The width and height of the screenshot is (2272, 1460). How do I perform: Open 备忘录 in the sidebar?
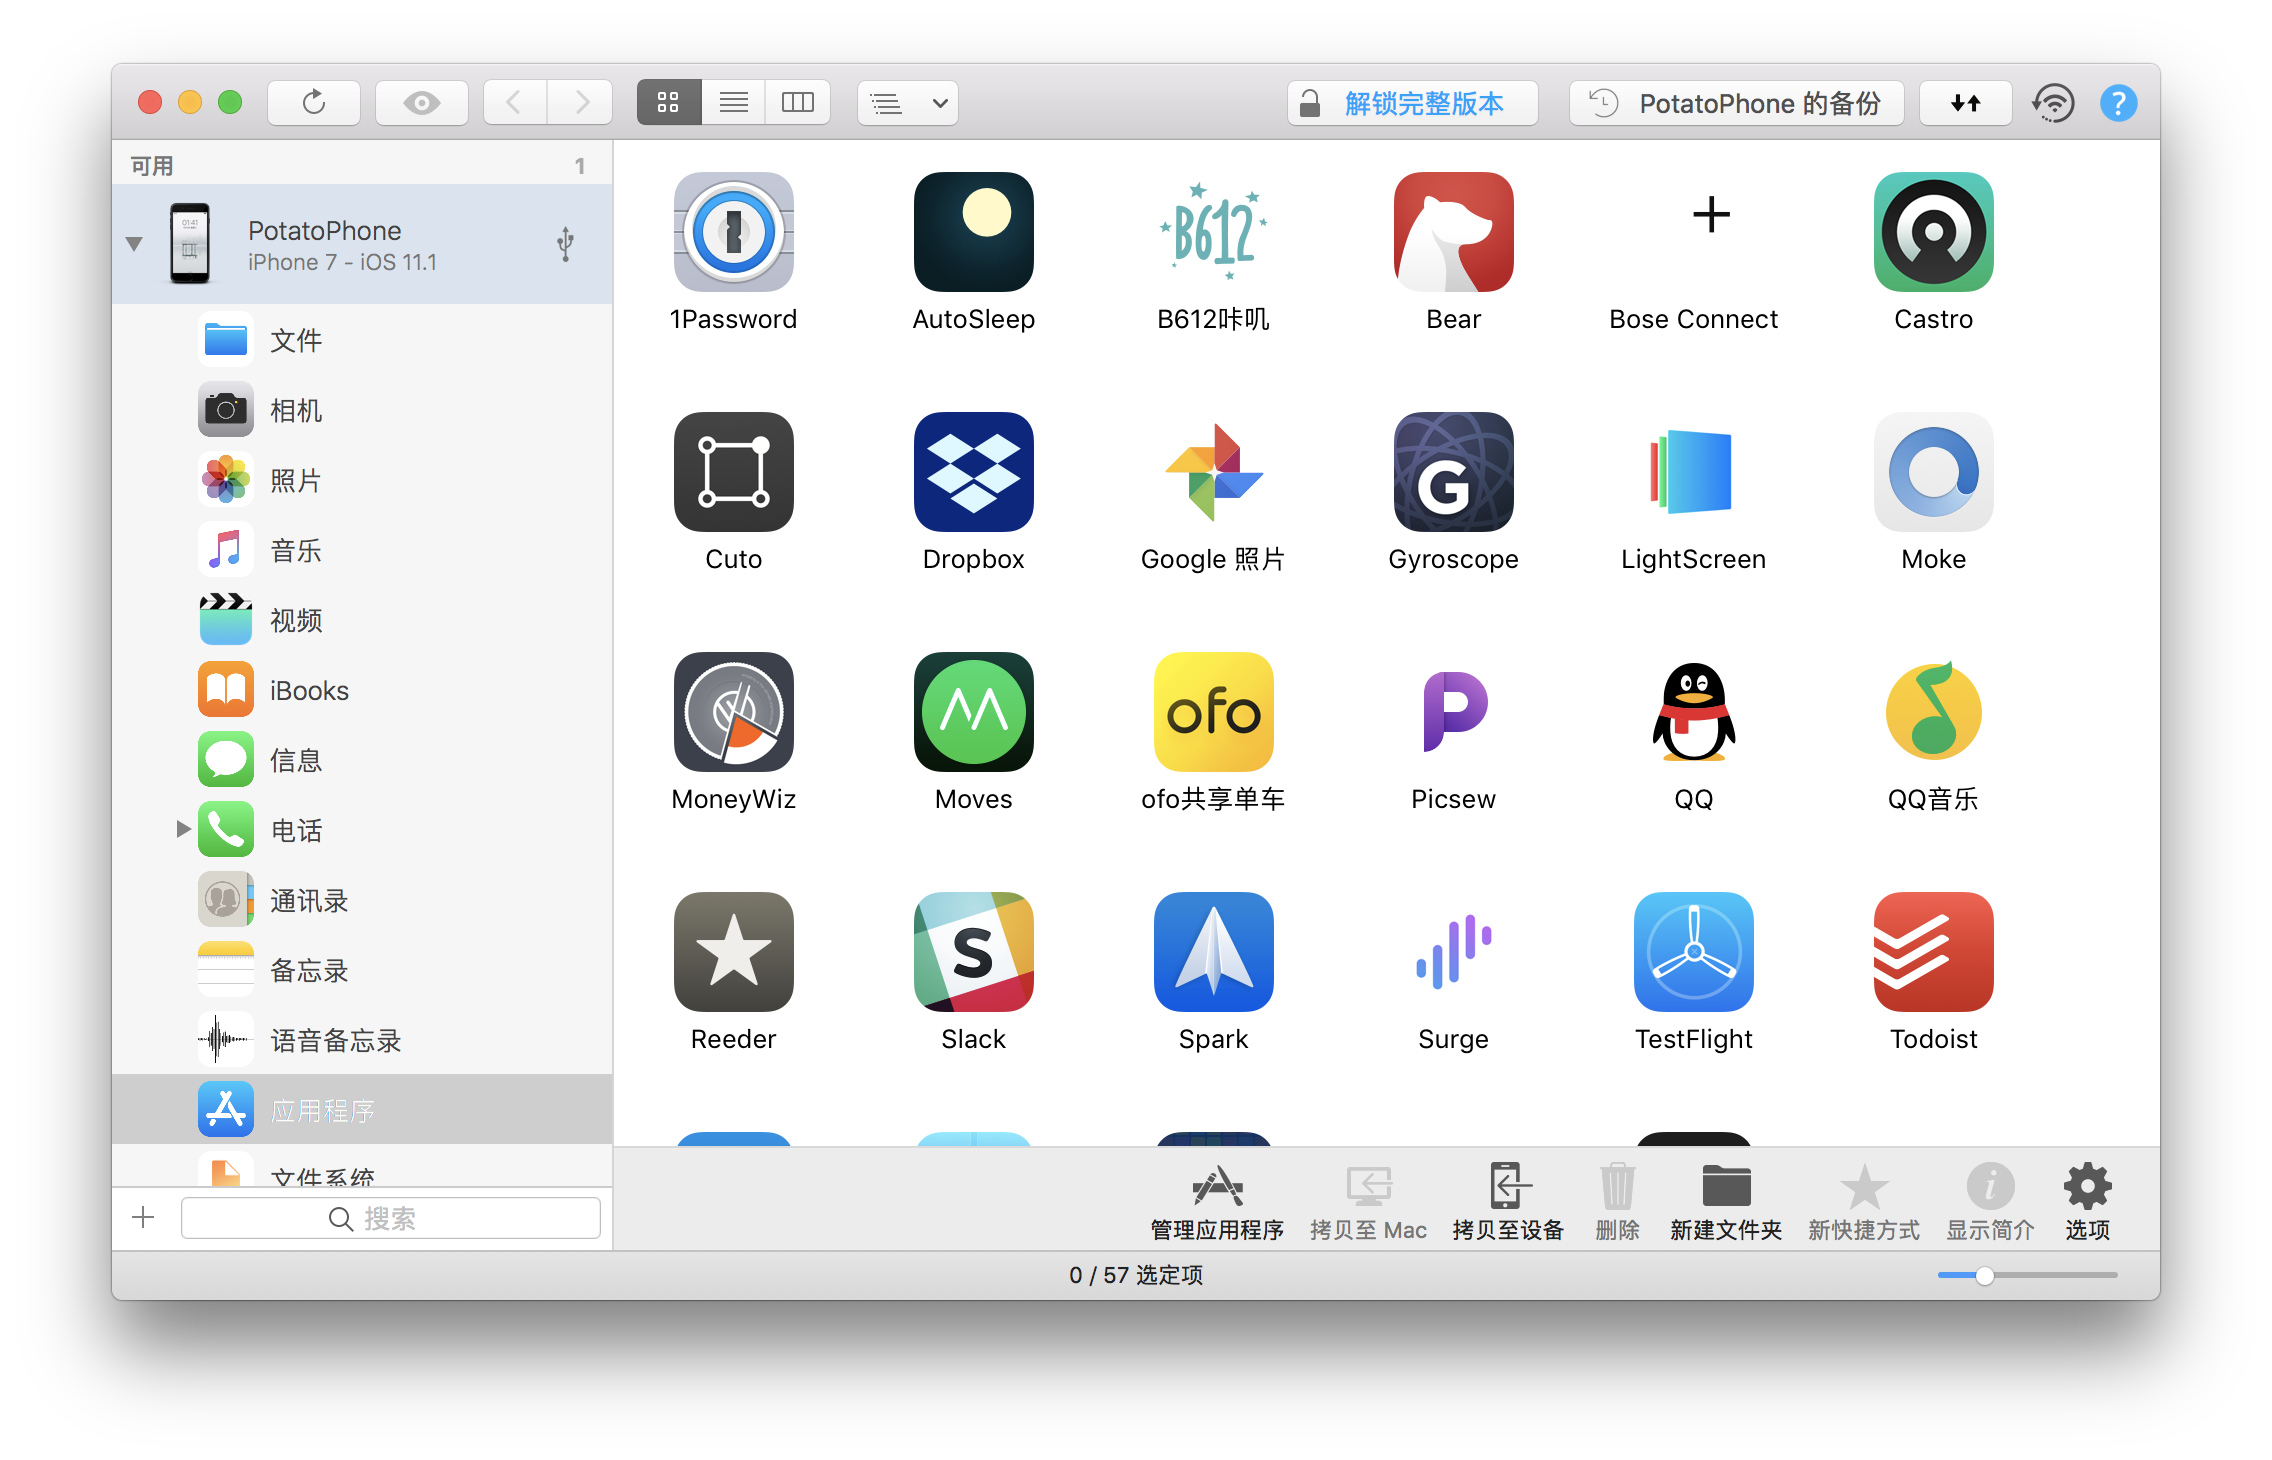click(x=362, y=970)
